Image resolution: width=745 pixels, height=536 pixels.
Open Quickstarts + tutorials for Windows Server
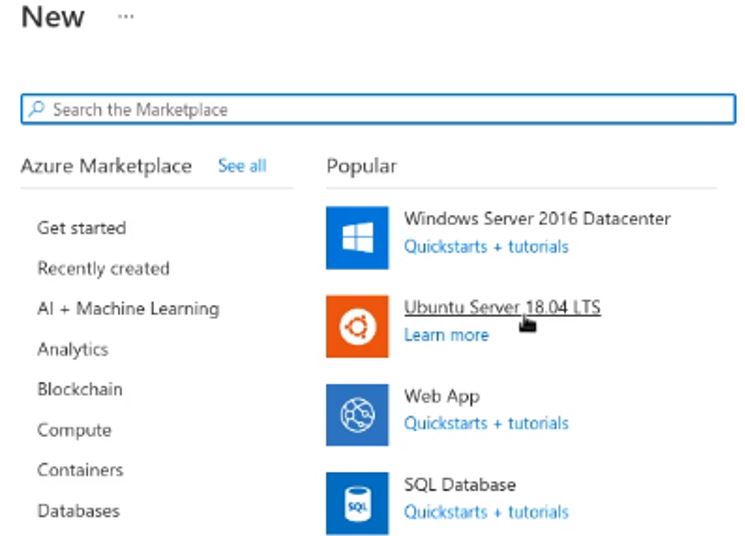point(486,247)
